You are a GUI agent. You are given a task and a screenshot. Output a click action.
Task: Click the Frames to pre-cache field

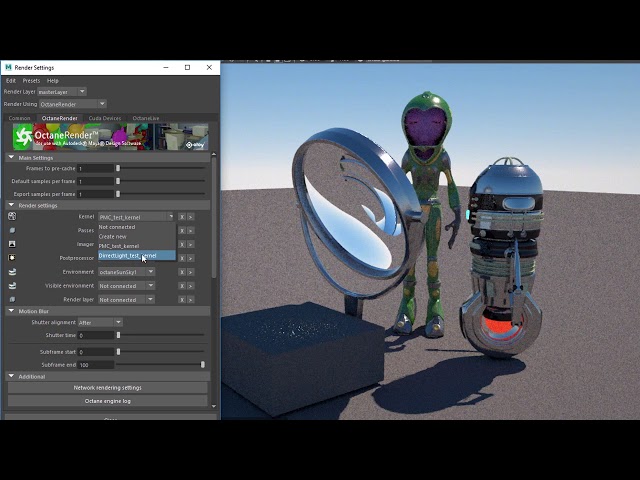point(96,168)
